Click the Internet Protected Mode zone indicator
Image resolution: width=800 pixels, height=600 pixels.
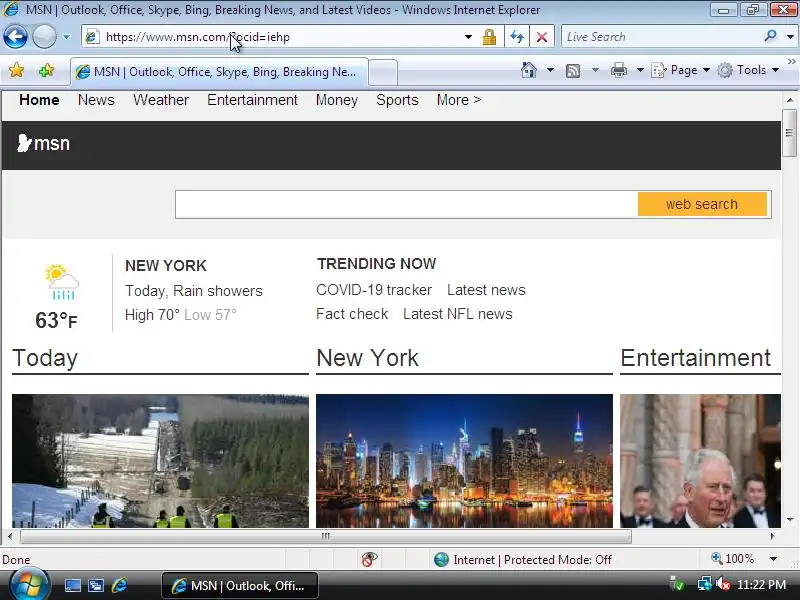[522, 560]
